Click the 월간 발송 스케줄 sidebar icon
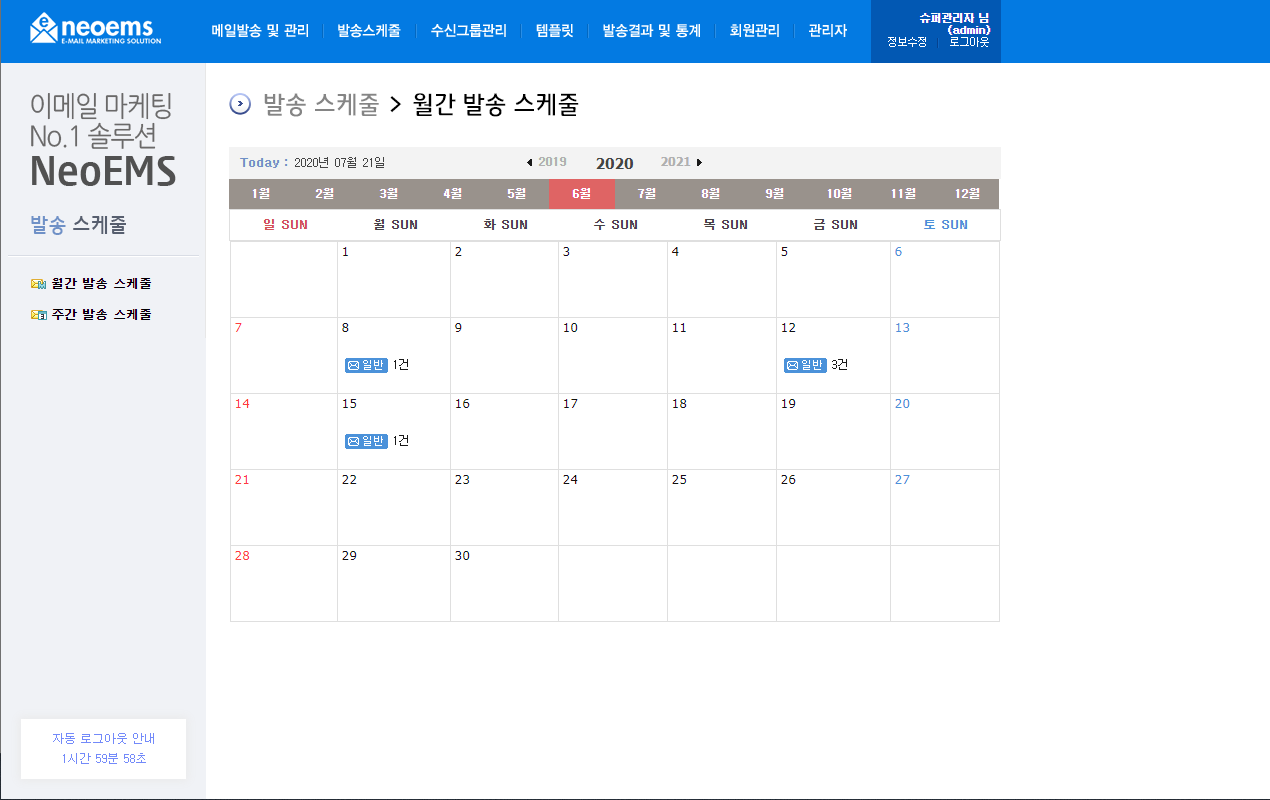Screen dimensions: 1270x800 pos(39,284)
